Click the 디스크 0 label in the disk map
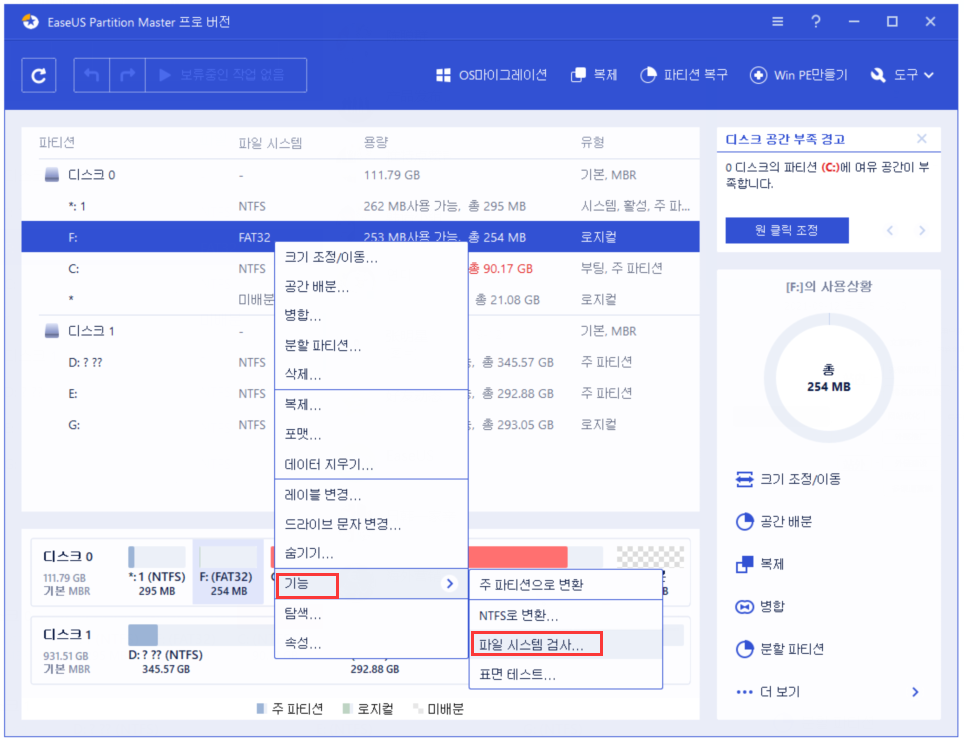 pos(68,557)
